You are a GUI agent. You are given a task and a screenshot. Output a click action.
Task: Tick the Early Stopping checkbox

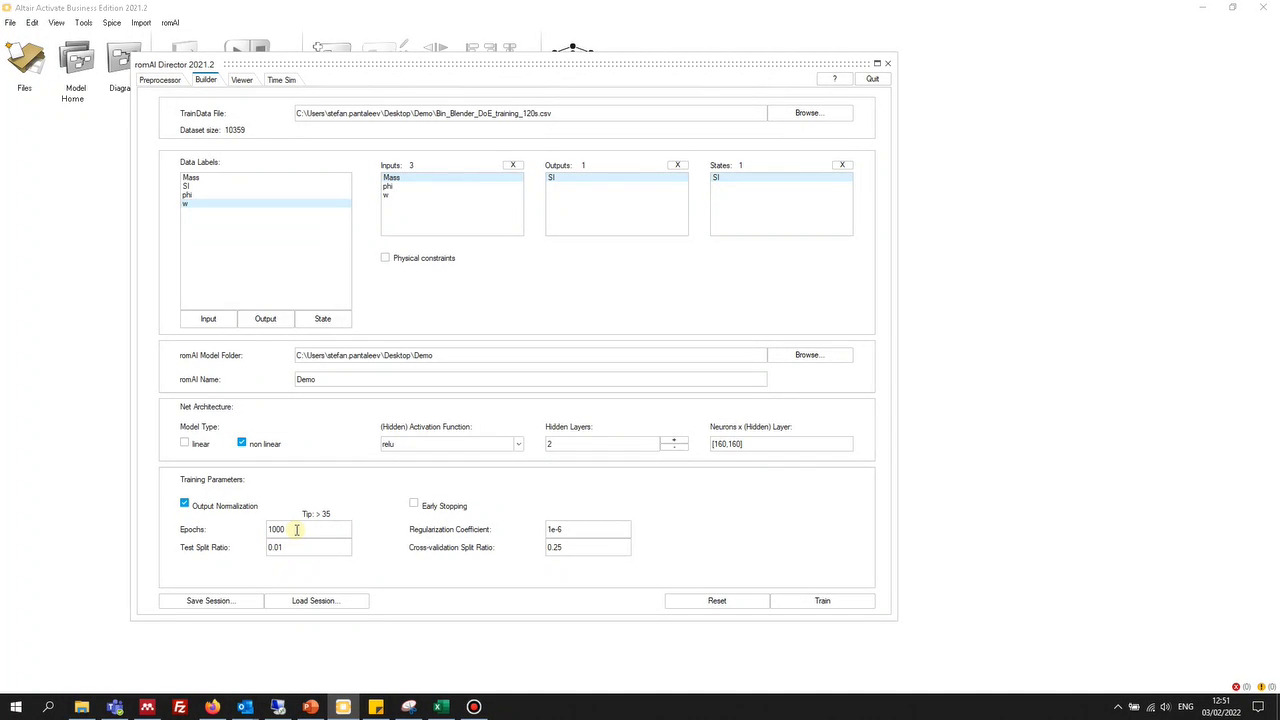pos(414,503)
